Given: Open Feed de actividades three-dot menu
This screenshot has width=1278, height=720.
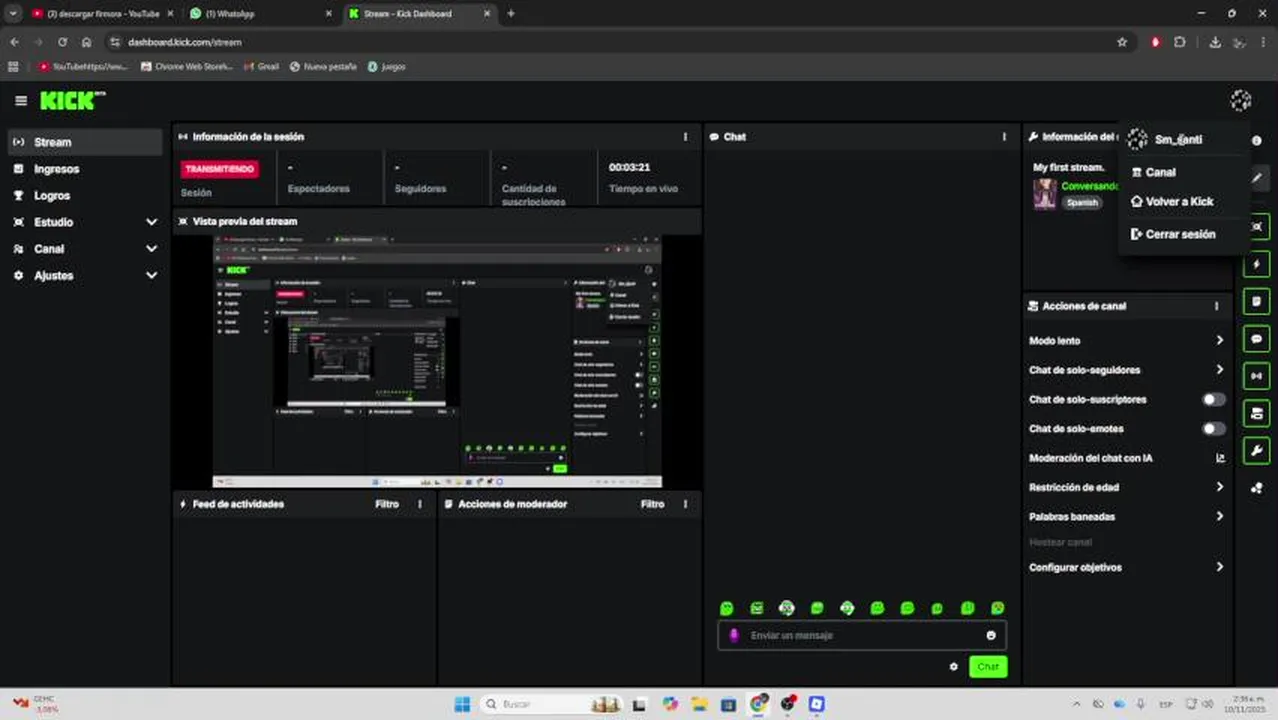Looking at the screenshot, I should [420, 504].
